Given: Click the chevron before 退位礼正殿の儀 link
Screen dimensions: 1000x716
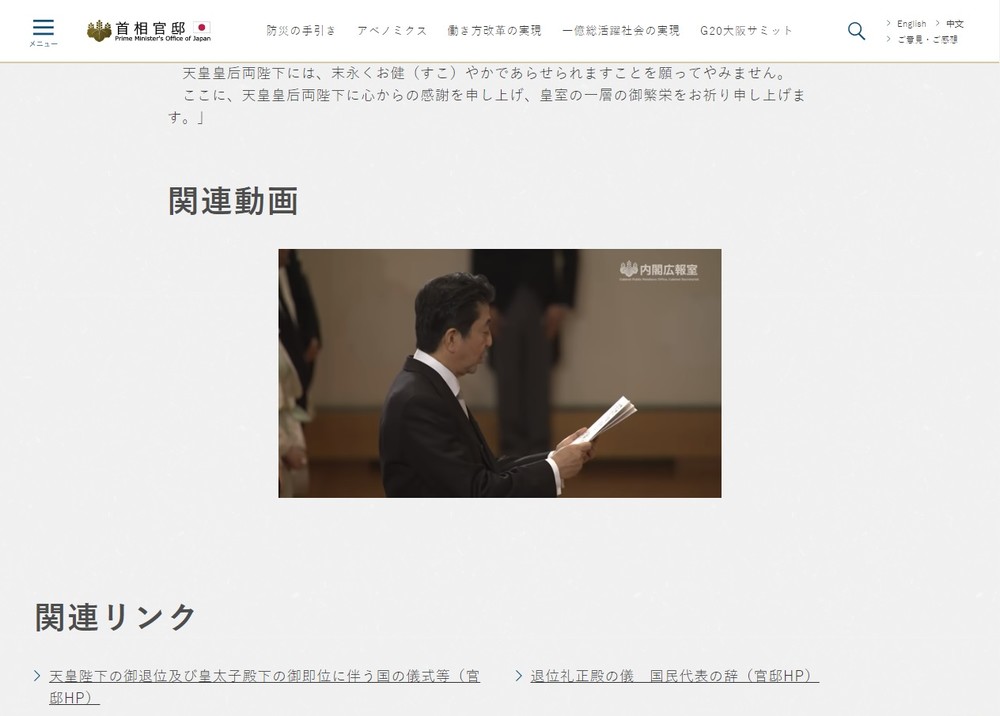Looking at the screenshot, I should pyautogui.click(x=519, y=677).
